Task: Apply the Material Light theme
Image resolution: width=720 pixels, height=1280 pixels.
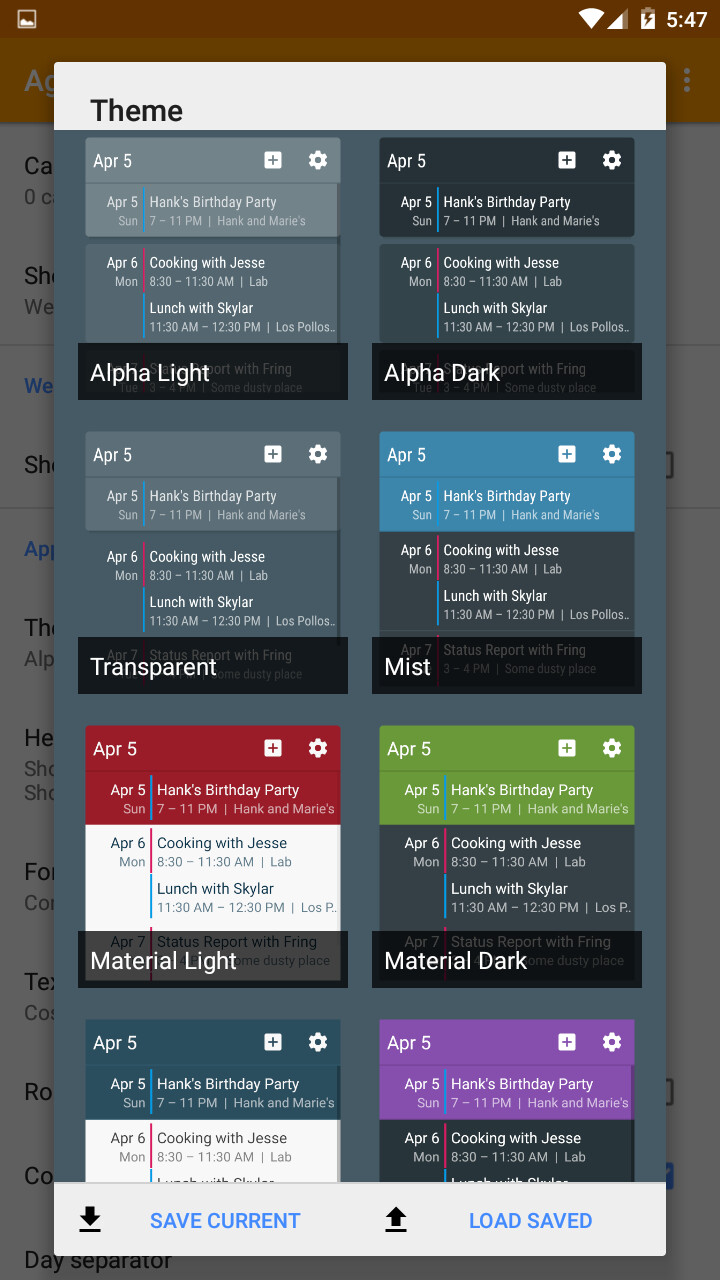Action: click(213, 857)
